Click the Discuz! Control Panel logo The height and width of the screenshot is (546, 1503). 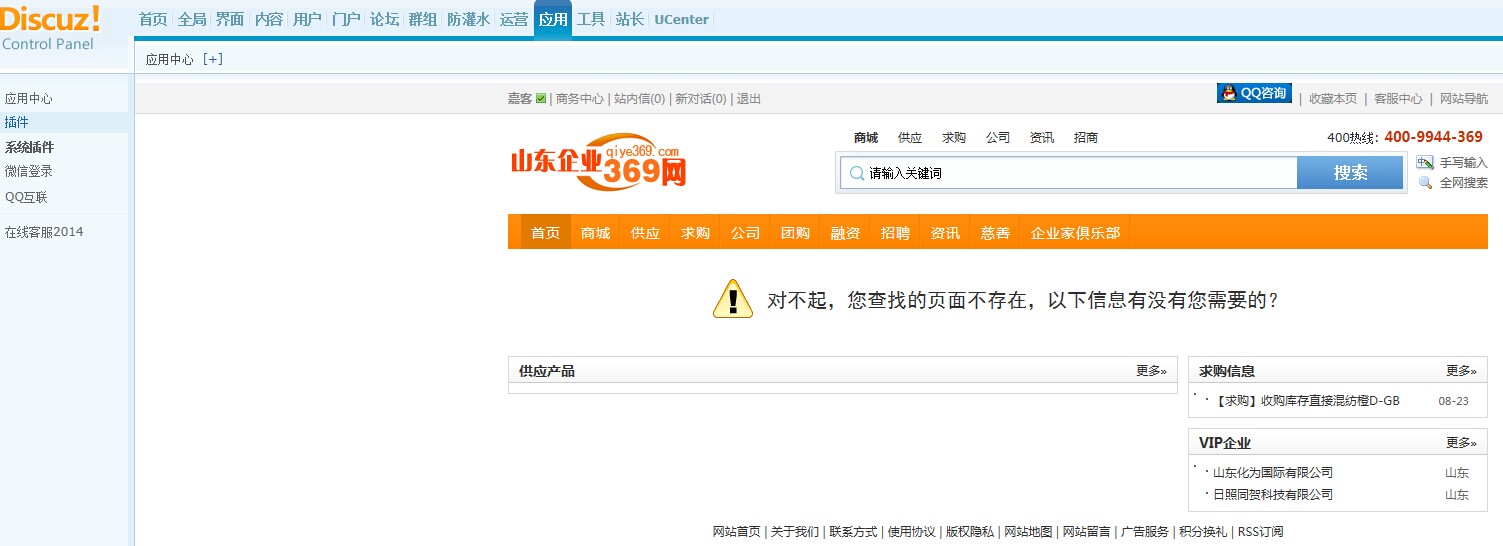[x=51, y=28]
